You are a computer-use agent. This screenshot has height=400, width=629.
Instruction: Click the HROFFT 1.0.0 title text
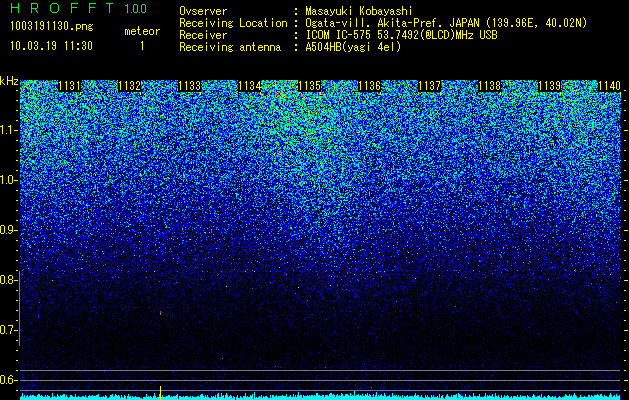tap(79, 8)
